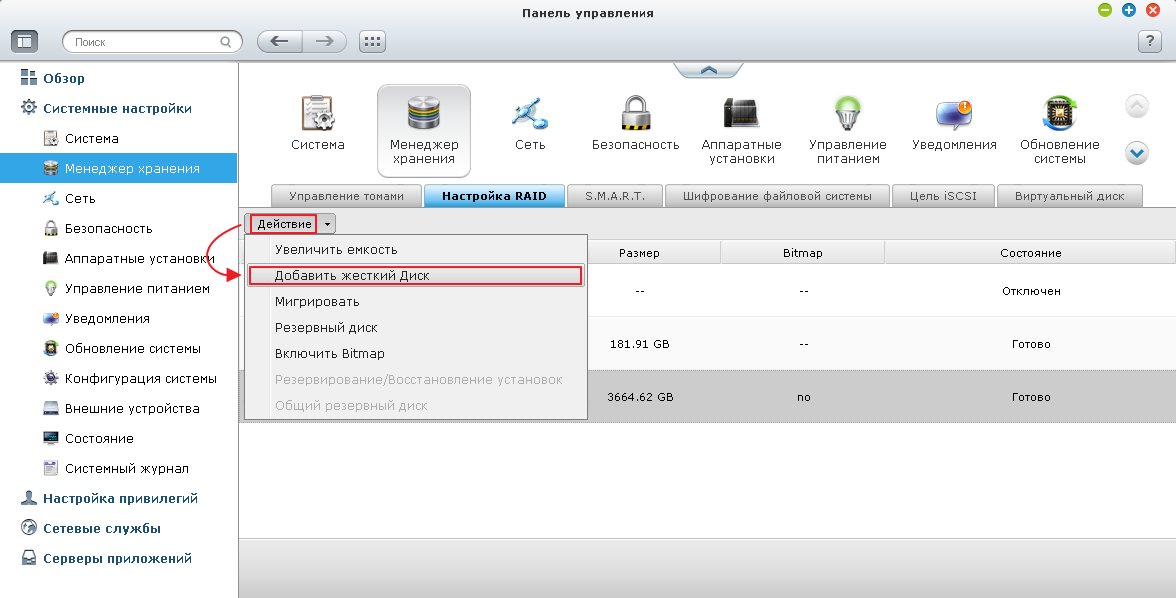This screenshot has height=598, width=1176.
Task: Switch to the Управление томами tab
Action: [346, 196]
